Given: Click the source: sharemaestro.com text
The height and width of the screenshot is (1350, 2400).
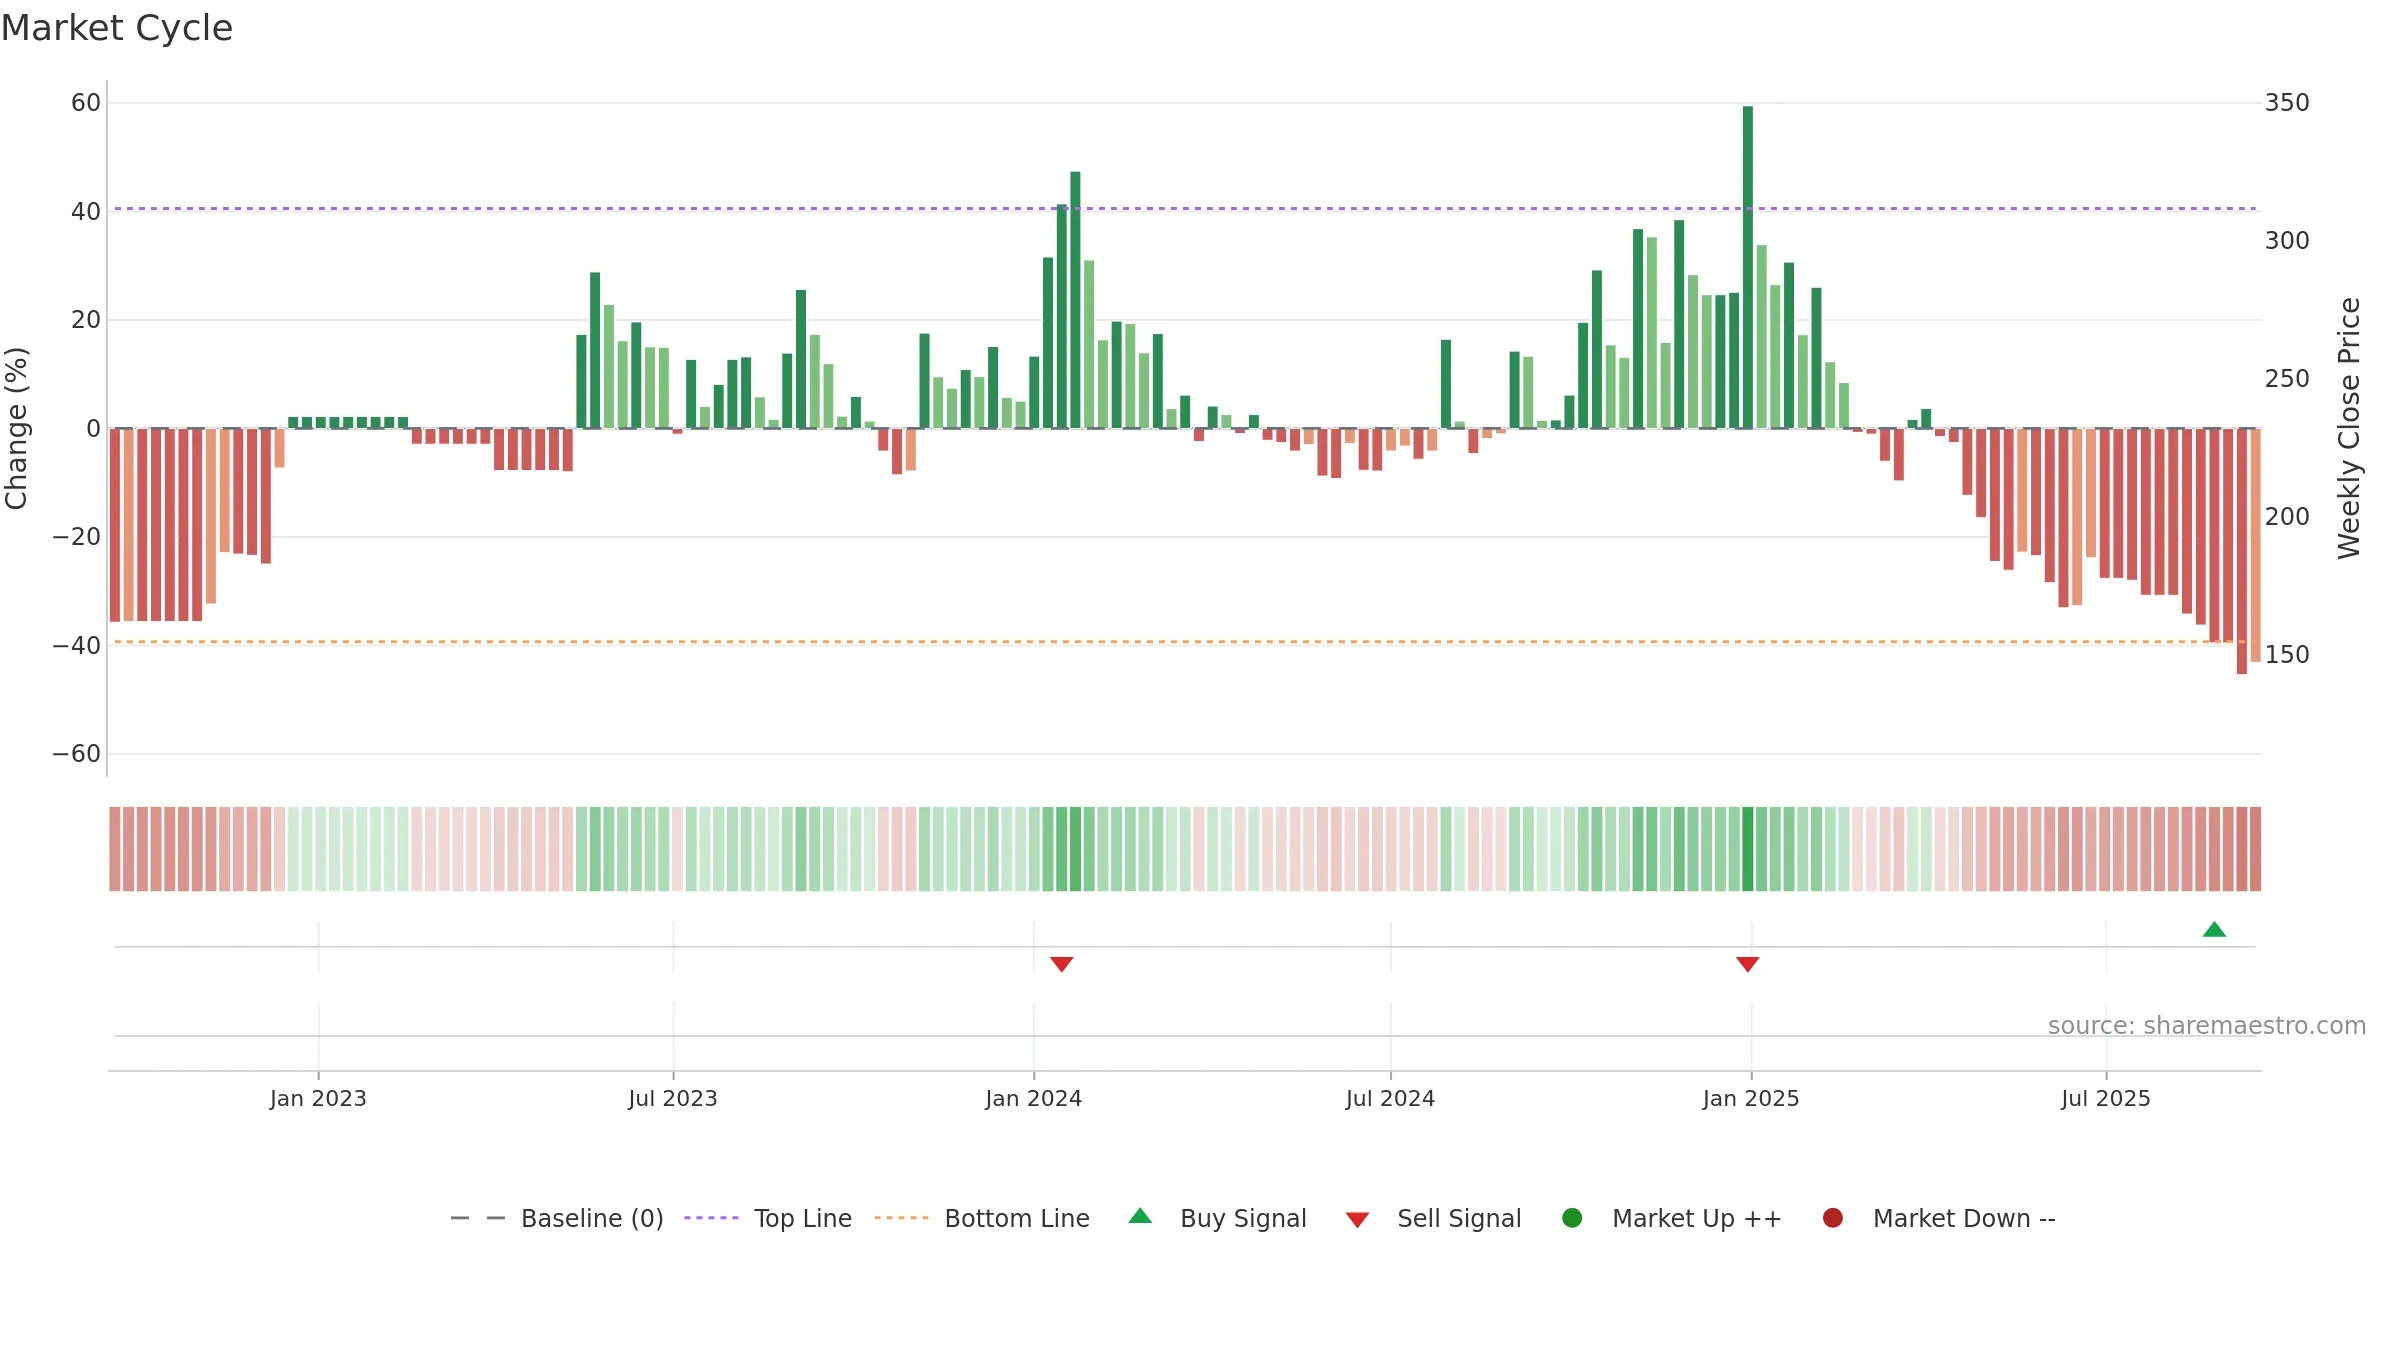Looking at the screenshot, I should [x=2207, y=1026].
